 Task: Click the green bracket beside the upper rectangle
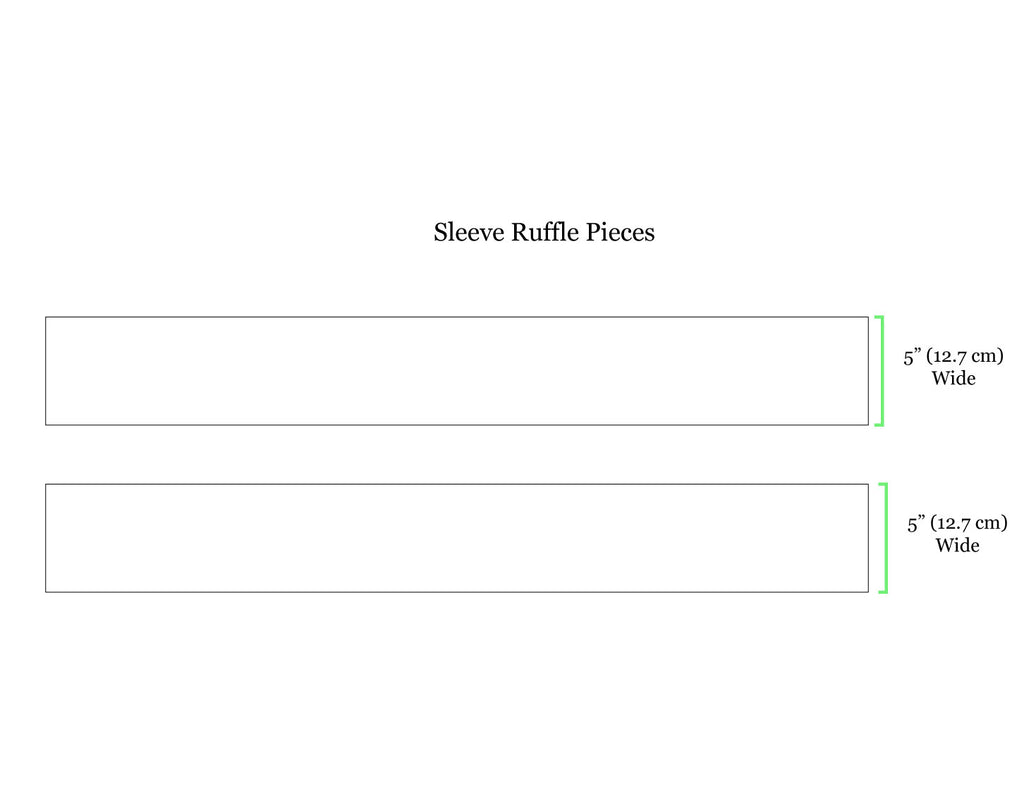(881, 371)
